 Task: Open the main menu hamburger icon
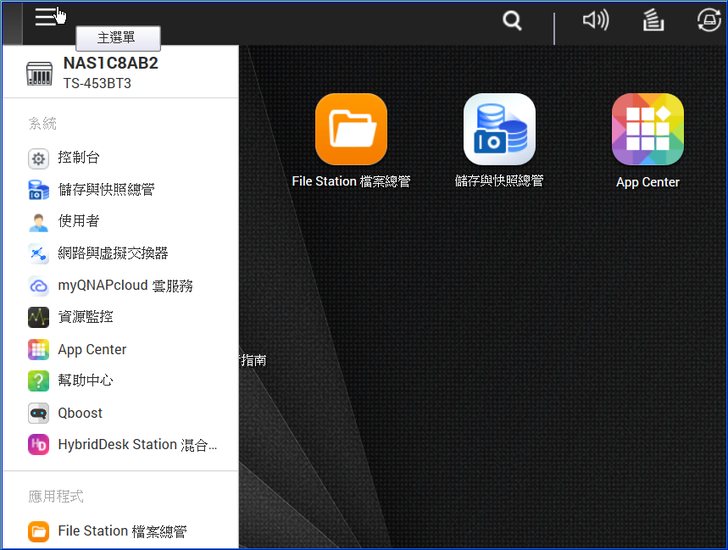tap(46, 17)
